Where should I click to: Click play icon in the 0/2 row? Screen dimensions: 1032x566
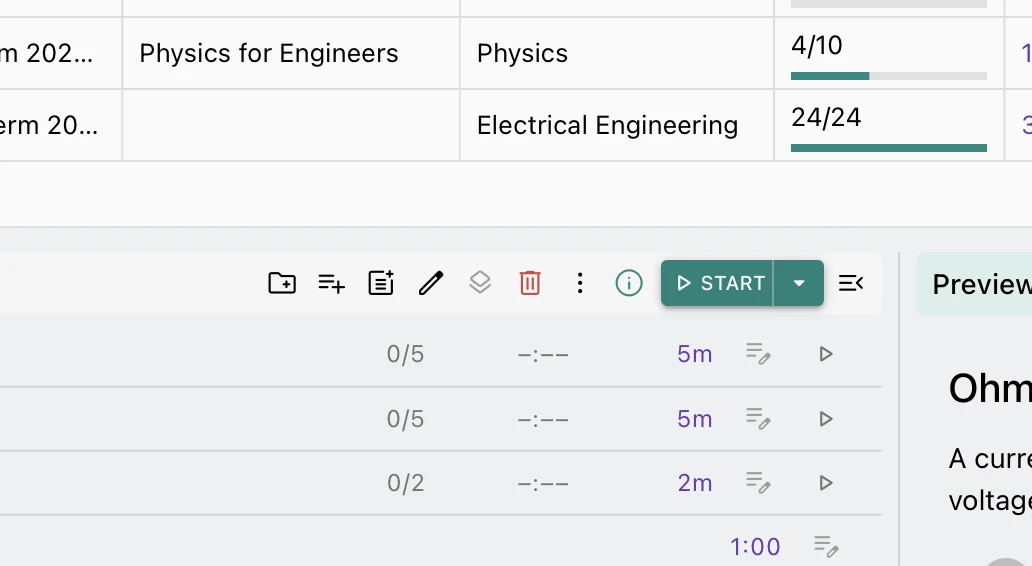[826, 483]
